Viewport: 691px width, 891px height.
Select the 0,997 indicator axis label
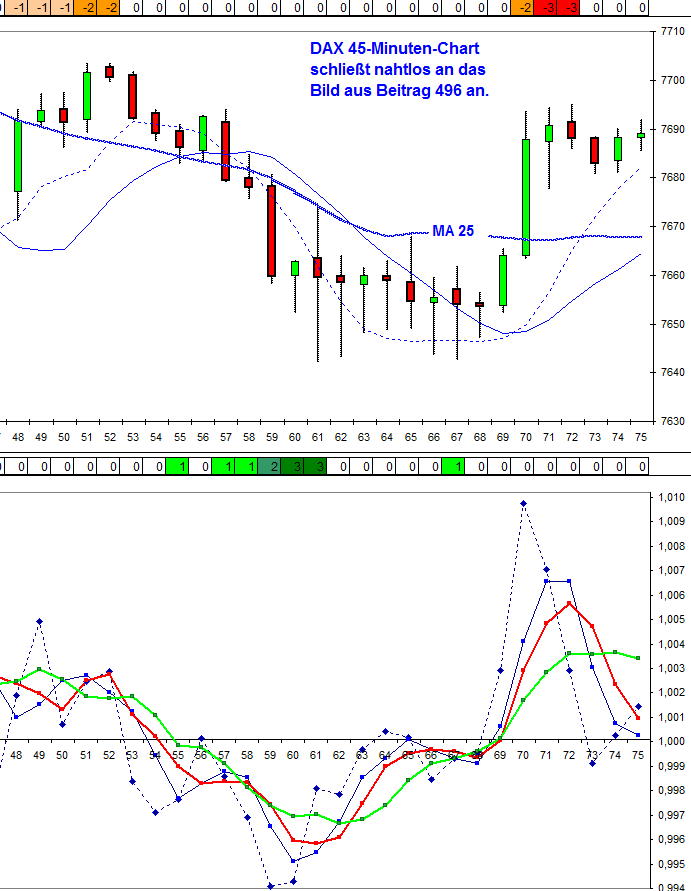coord(672,815)
